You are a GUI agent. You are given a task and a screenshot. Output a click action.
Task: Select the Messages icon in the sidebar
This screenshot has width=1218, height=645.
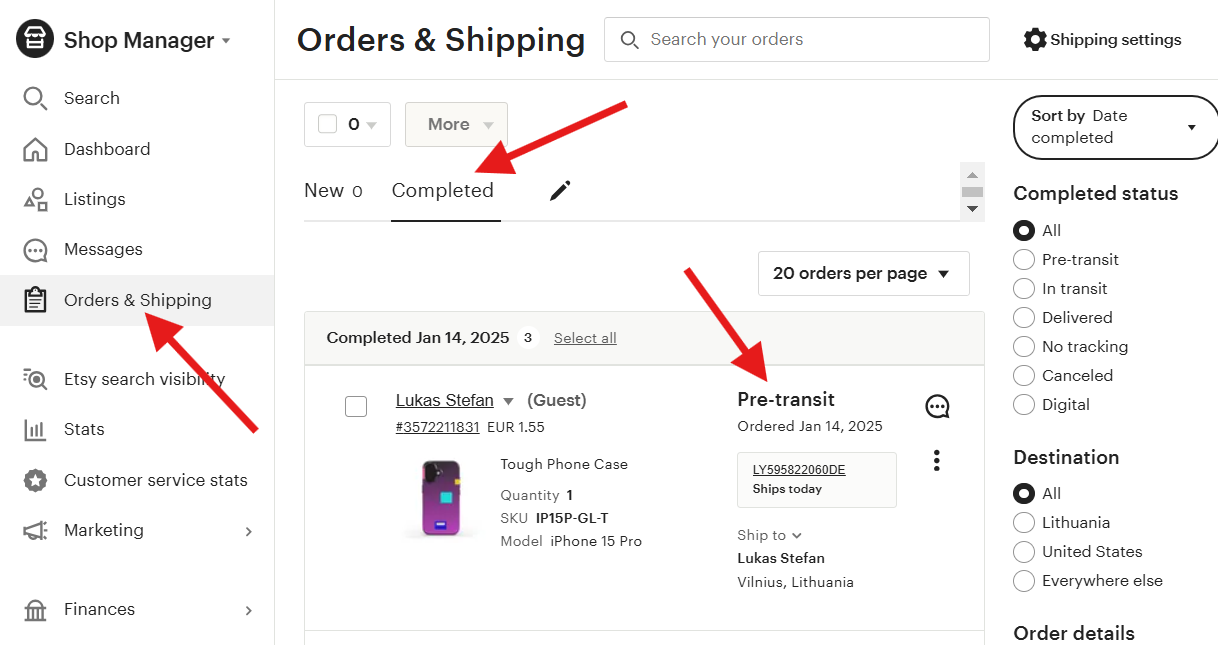tap(34, 249)
